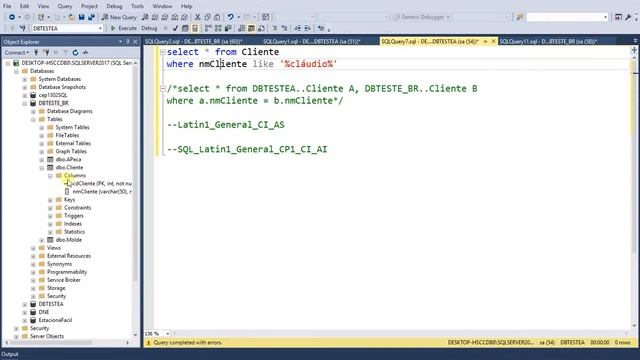The height and width of the screenshot is (360, 640).
Task: Close the Object Explorer panel
Action: (x=136, y=42)
